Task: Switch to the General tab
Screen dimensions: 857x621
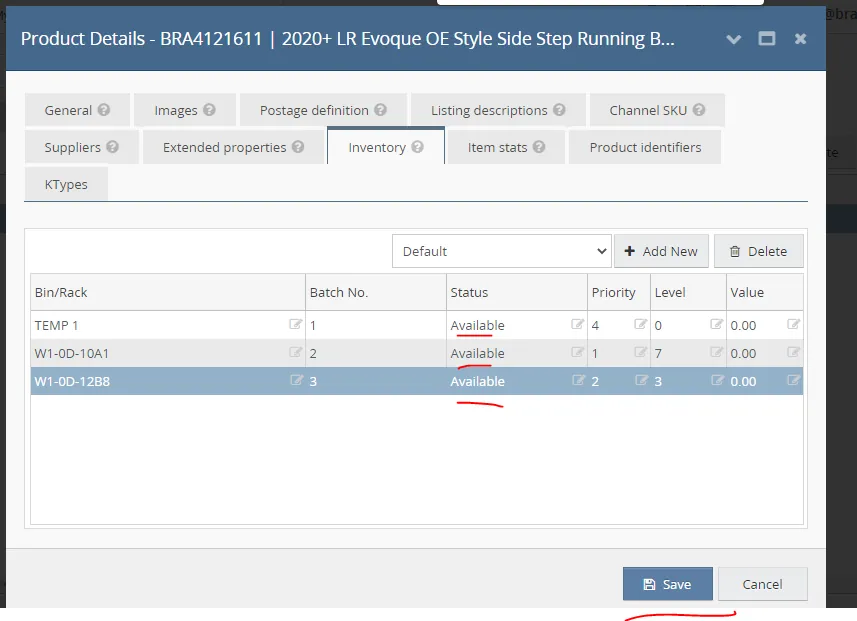Action: tap(77, 110)
